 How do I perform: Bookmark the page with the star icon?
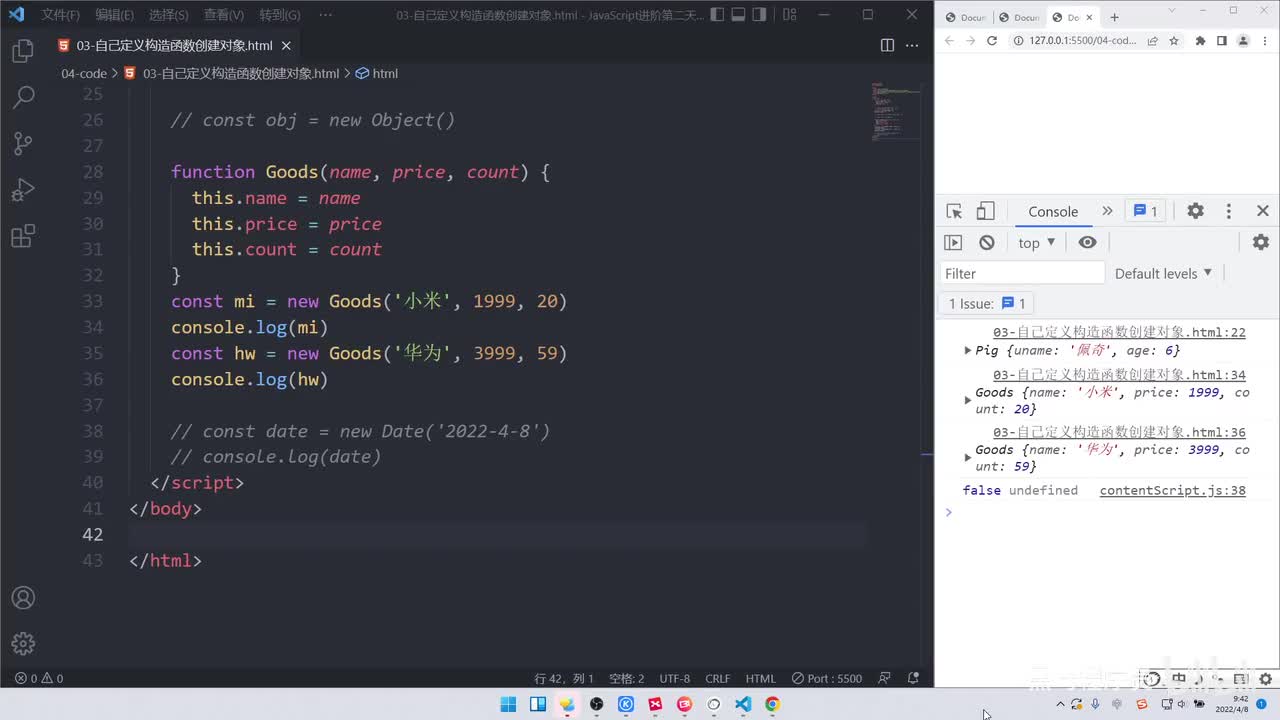coord(1174,41)
